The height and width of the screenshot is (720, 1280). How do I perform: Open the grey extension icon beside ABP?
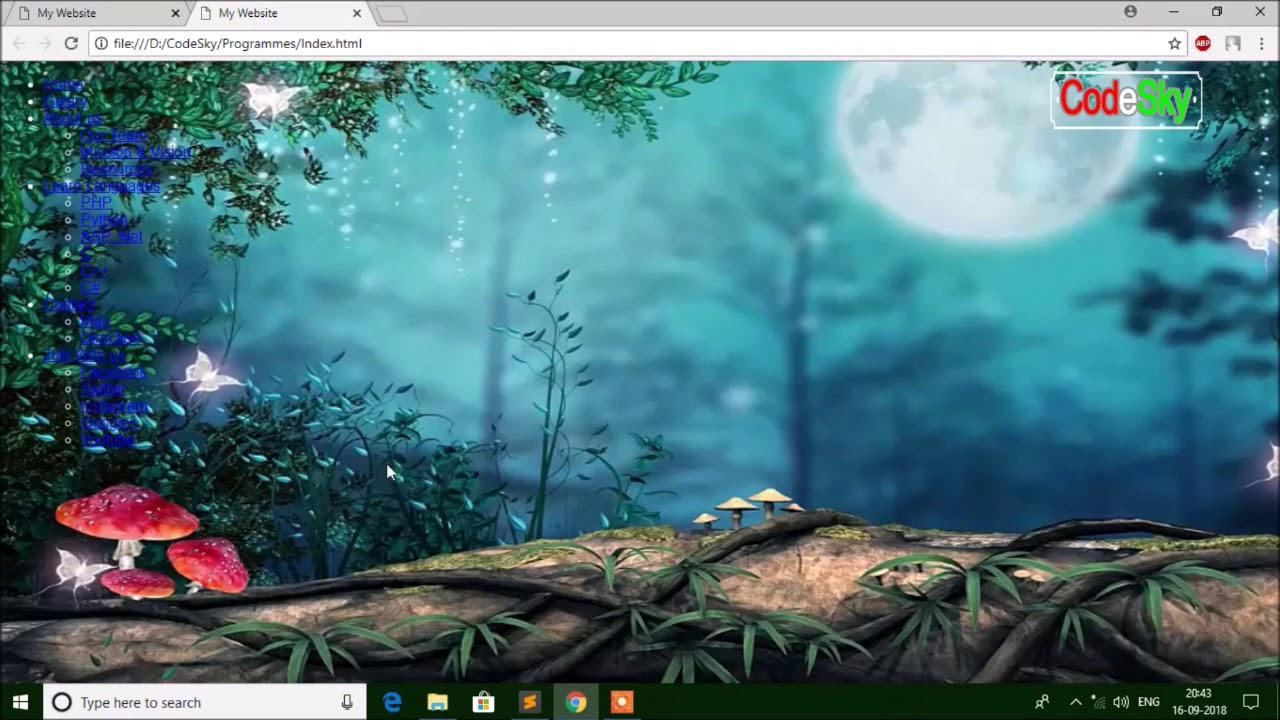[x=1233, y=43]
